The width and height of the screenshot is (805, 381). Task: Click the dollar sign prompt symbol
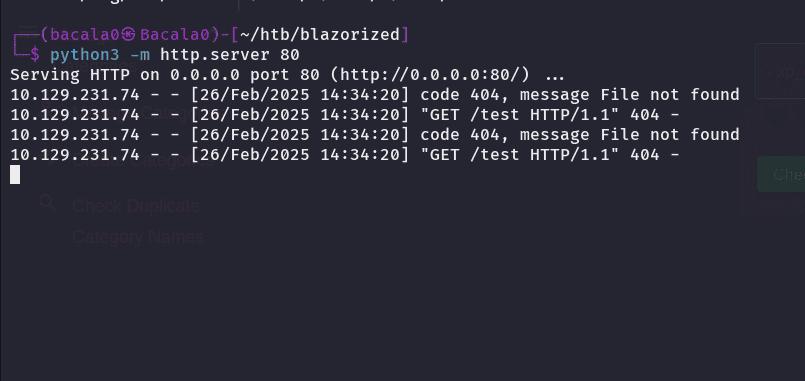tap(35, 55)
